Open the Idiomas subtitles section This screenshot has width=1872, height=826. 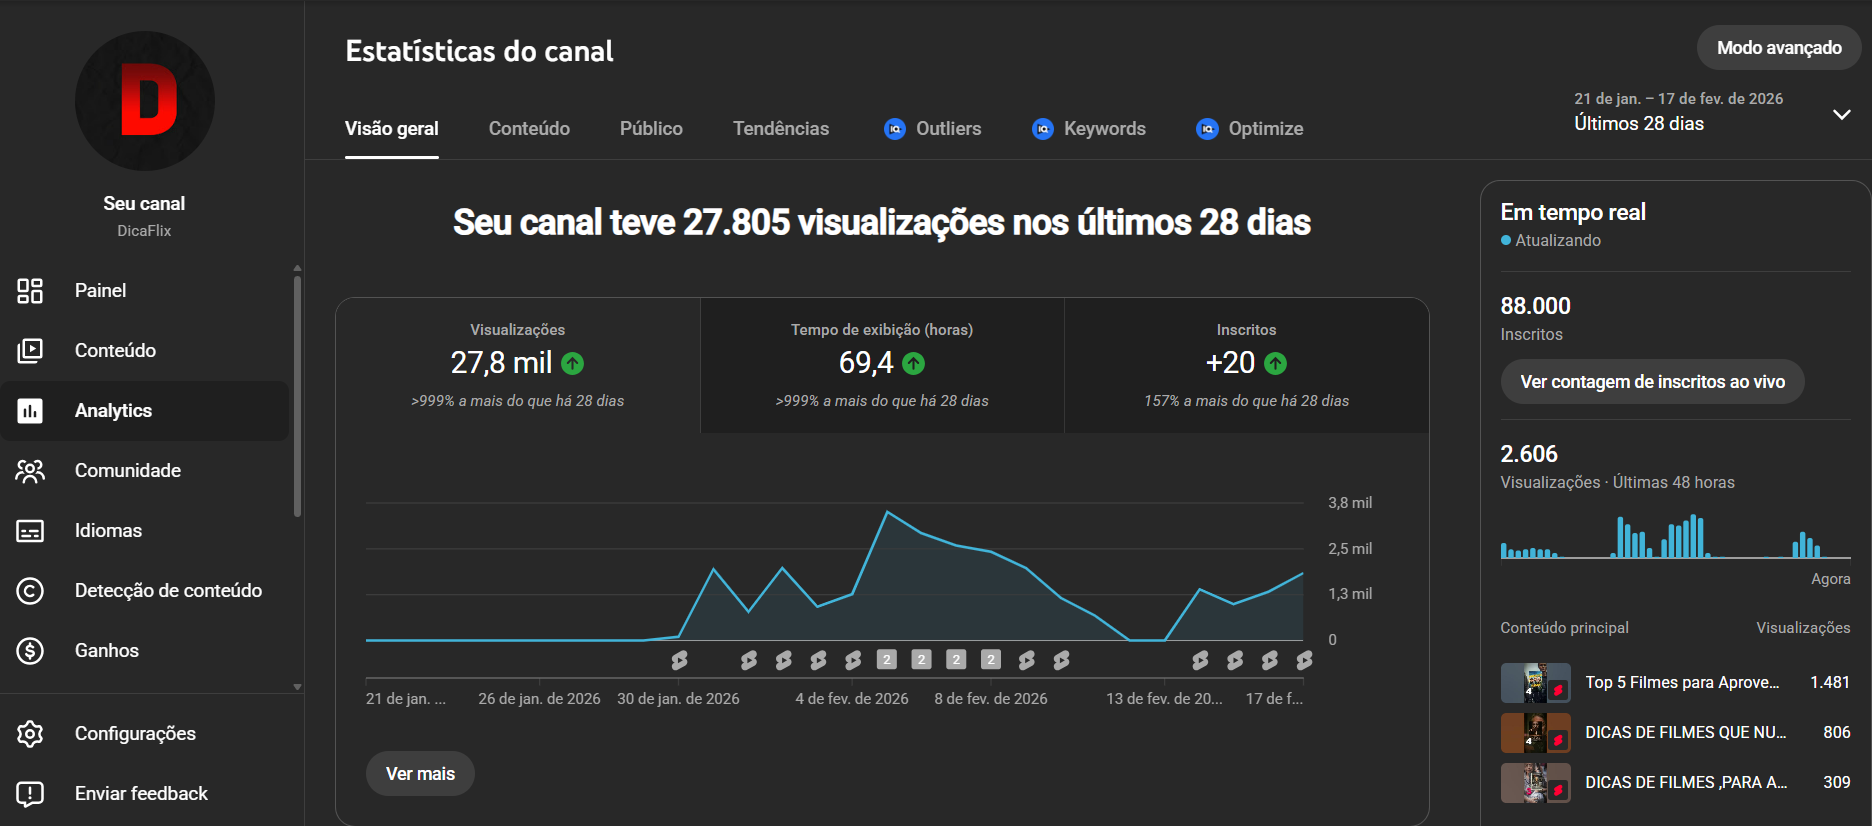pos(145,531)
